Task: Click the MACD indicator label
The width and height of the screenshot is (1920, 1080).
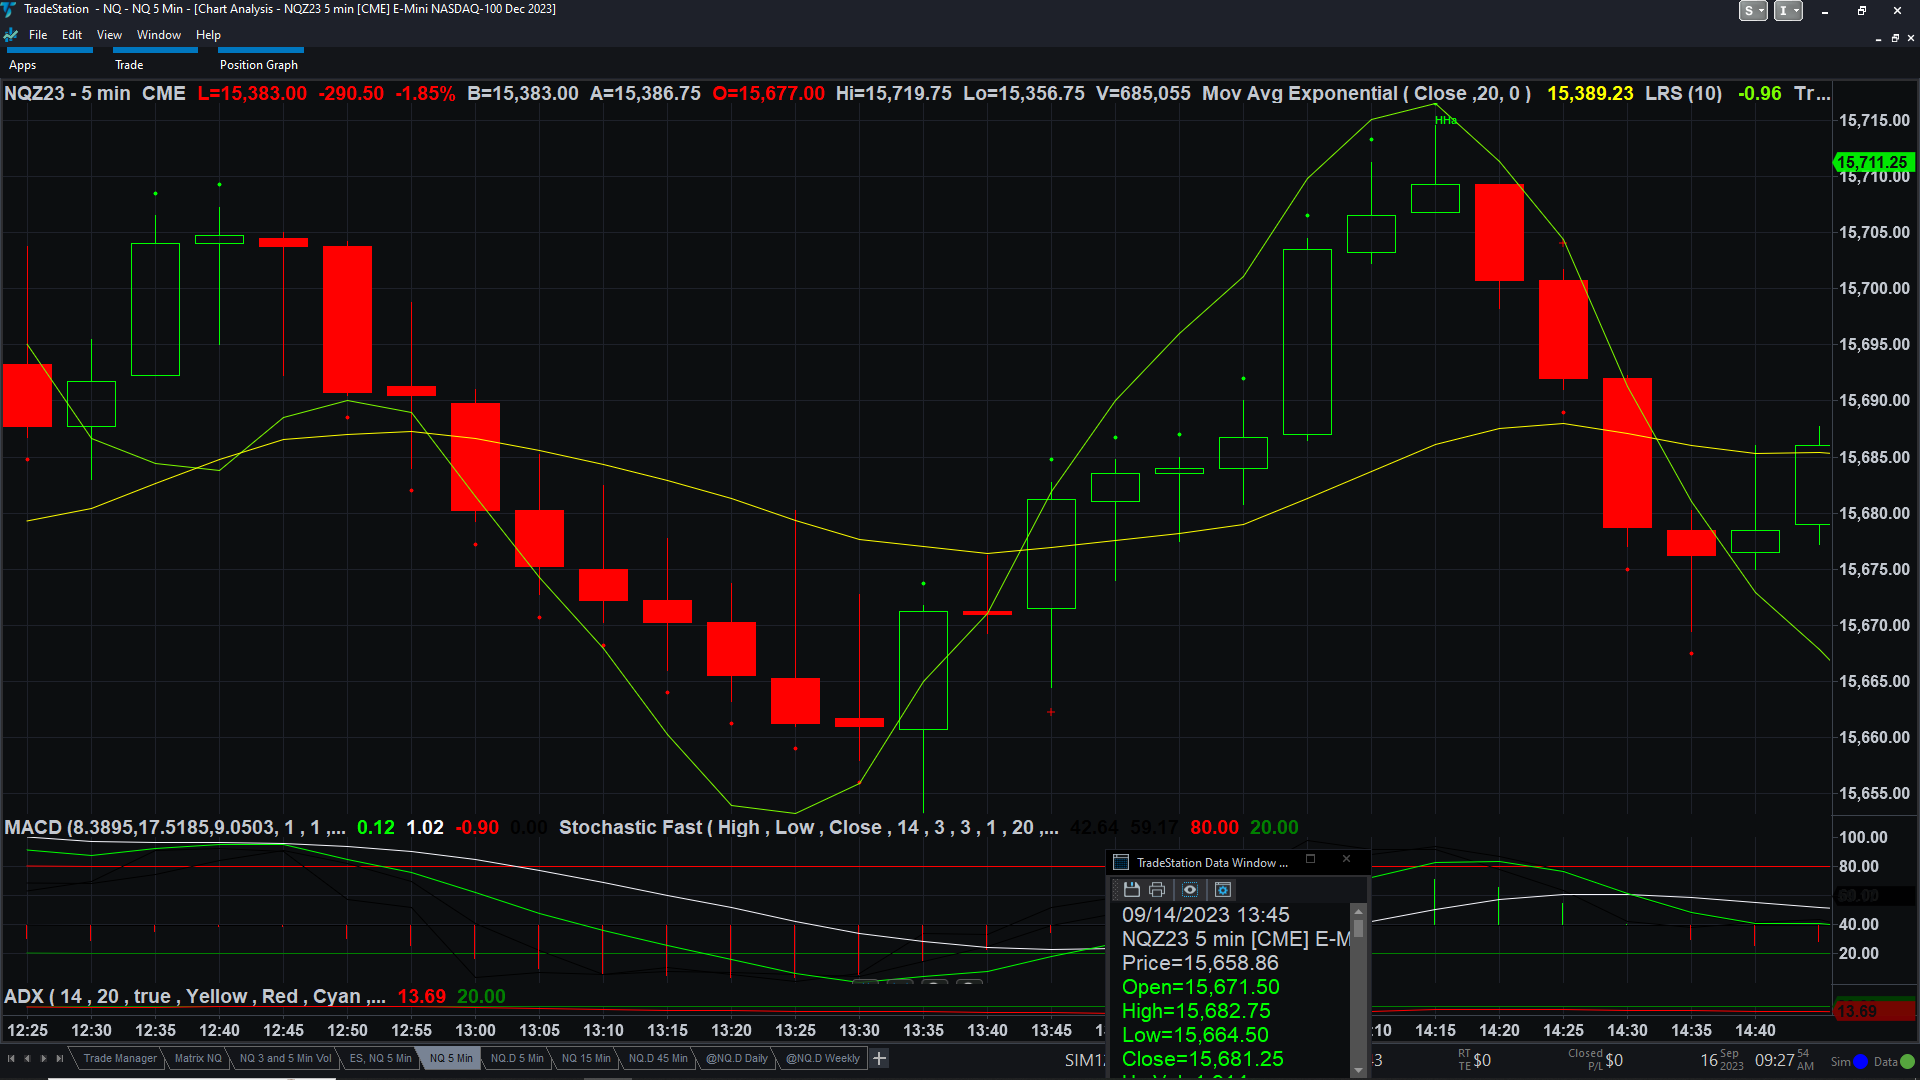Action: tap(175, 828)
